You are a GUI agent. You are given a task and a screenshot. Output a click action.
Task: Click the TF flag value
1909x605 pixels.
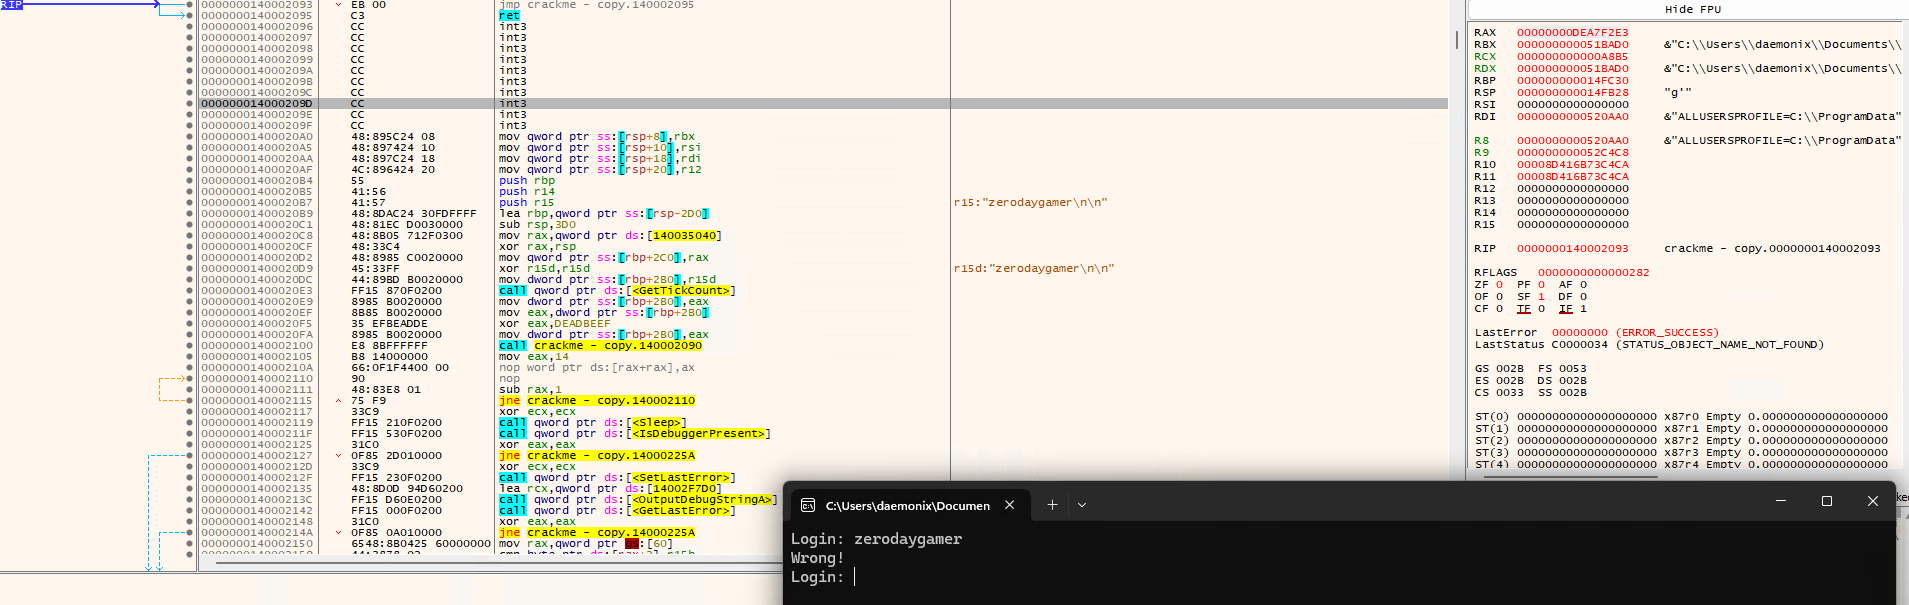pos(1541,309)
